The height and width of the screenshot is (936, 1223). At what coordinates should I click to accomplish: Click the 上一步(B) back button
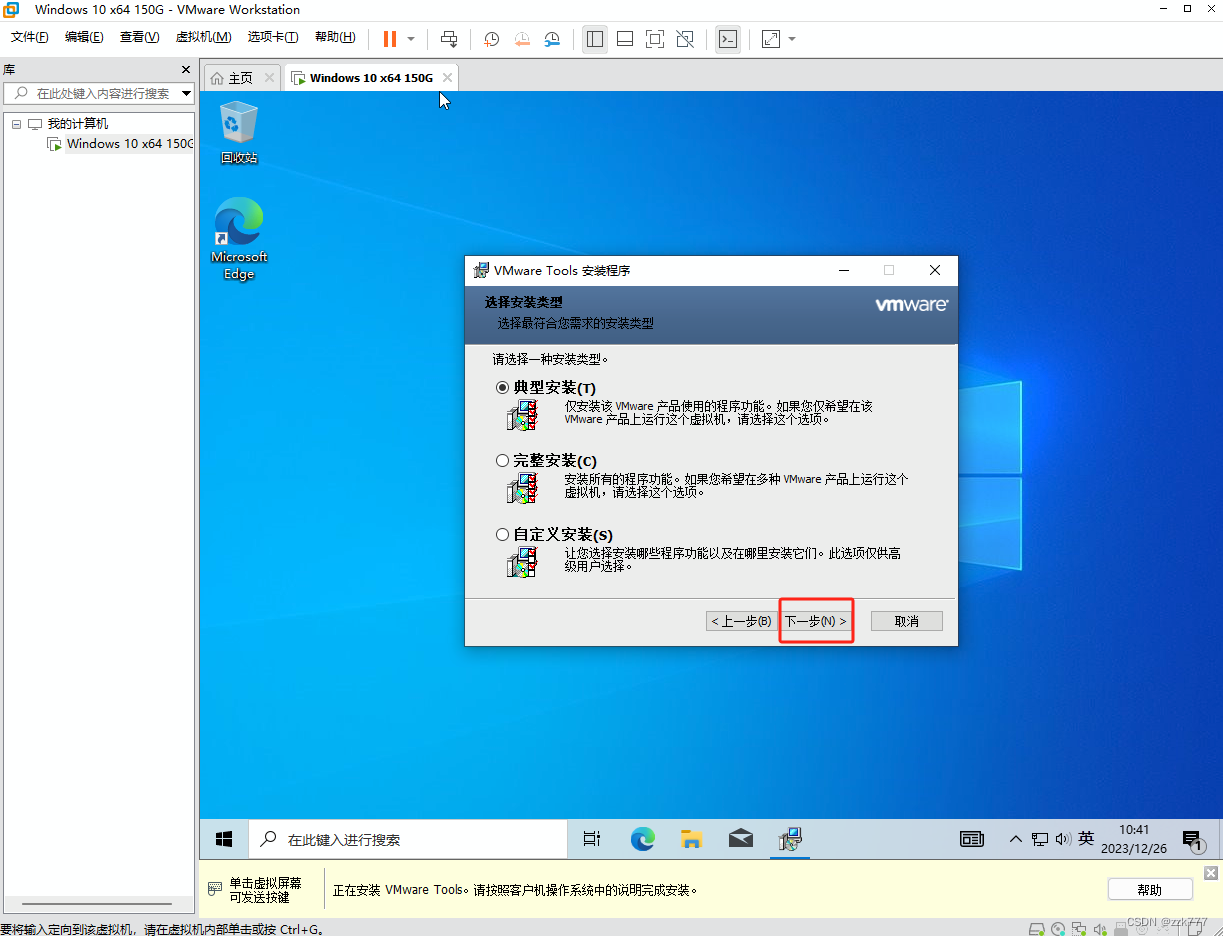coord(741,621)
